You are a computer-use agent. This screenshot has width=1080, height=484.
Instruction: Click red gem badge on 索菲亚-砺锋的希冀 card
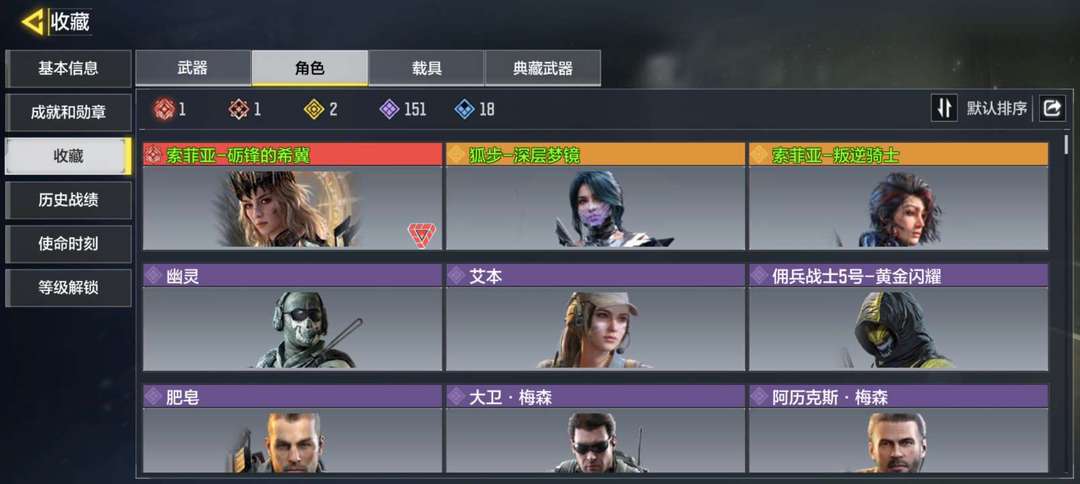tap(420, 235)
